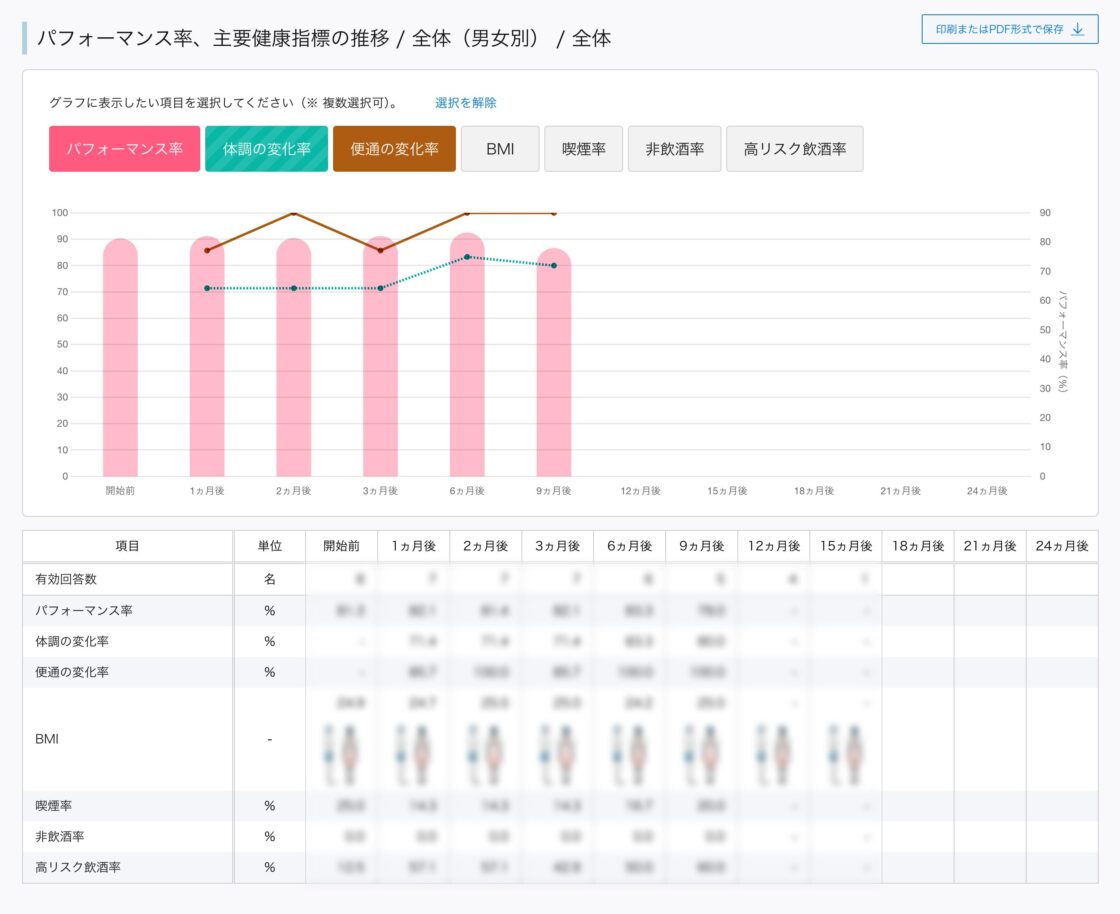This screenshot has width=1120, height=914.
Task: Select the 喫煙率 table row label
Action: [x=54, y=805]
